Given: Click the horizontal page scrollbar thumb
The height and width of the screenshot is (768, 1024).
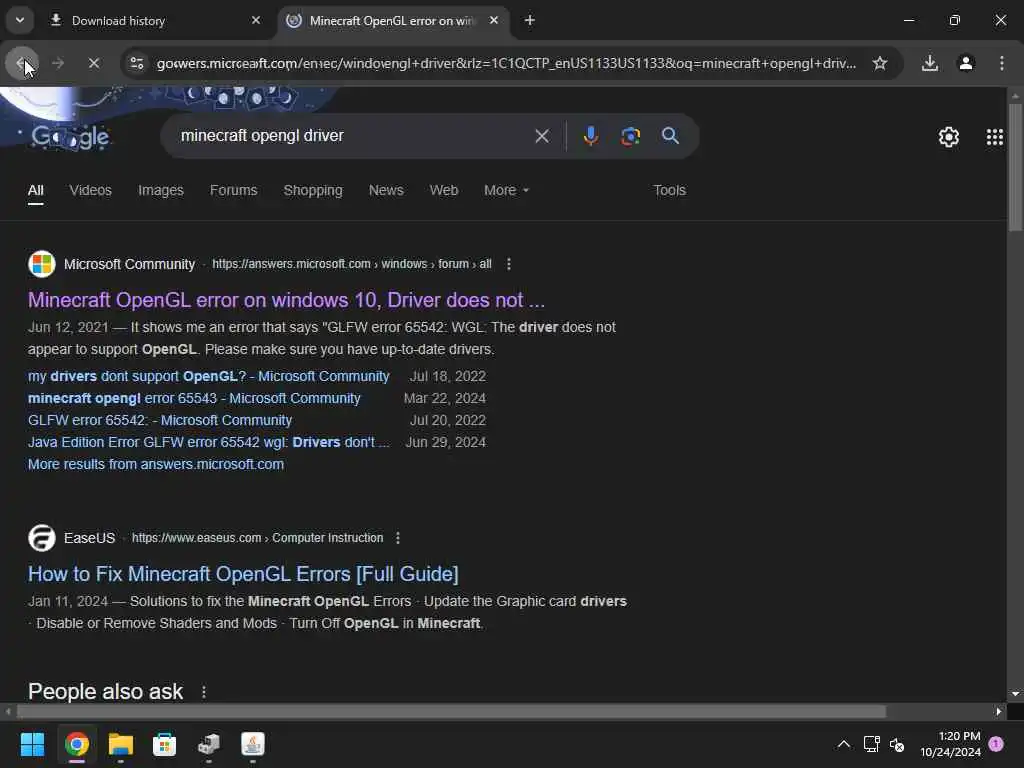Looking at the screenshot, I should pyautogui.click(x=451, y=711).
